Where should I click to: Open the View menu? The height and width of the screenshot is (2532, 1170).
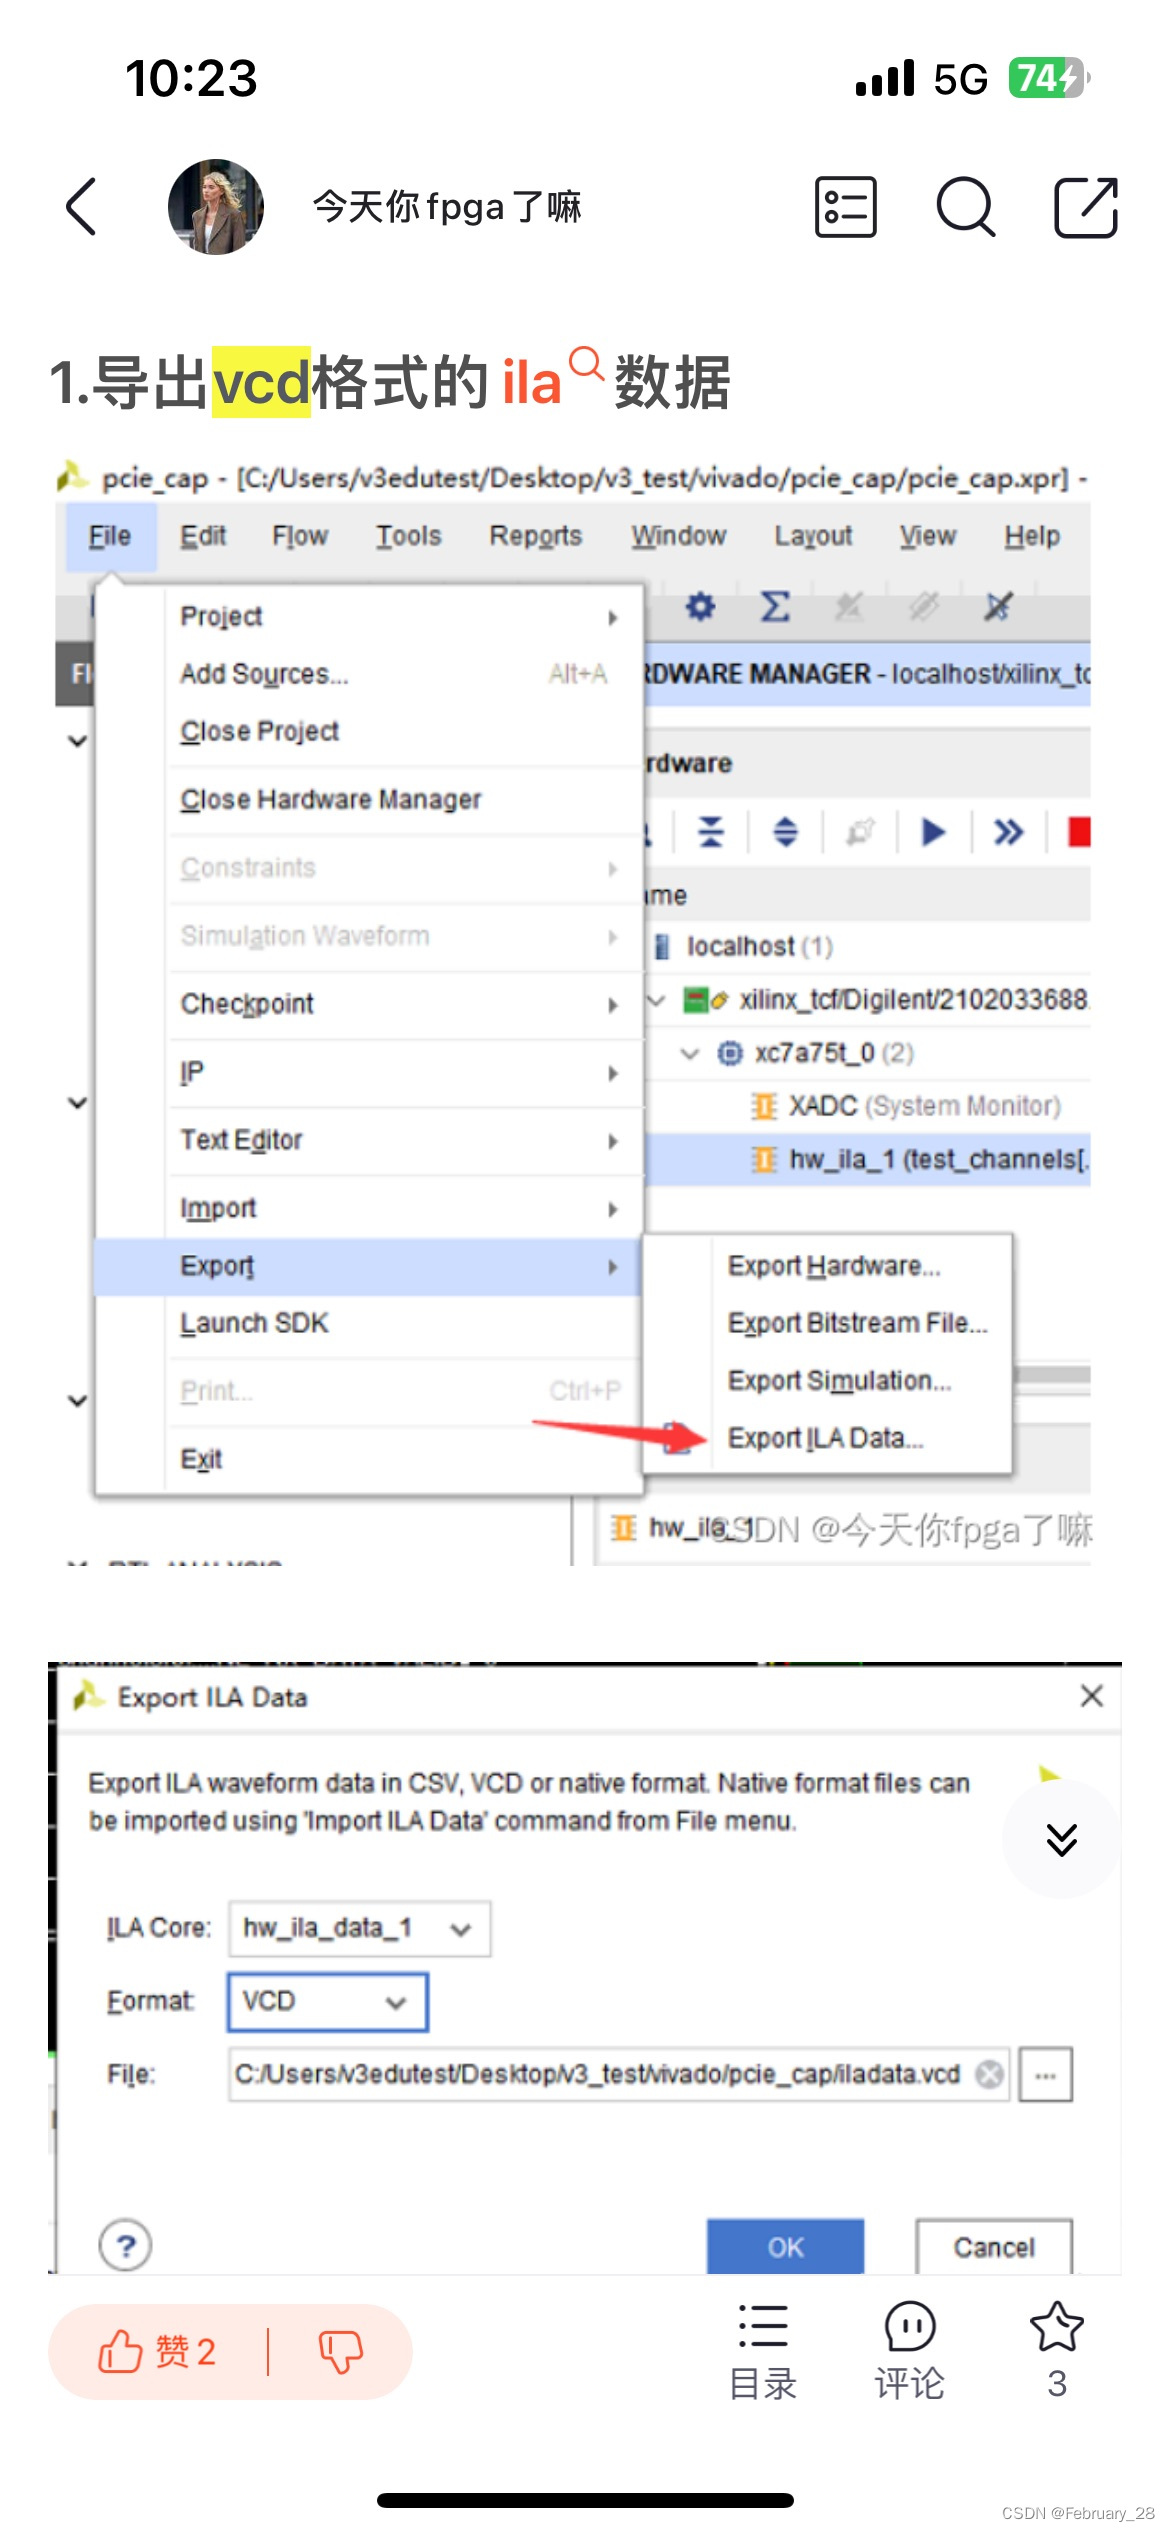(927, 536)
